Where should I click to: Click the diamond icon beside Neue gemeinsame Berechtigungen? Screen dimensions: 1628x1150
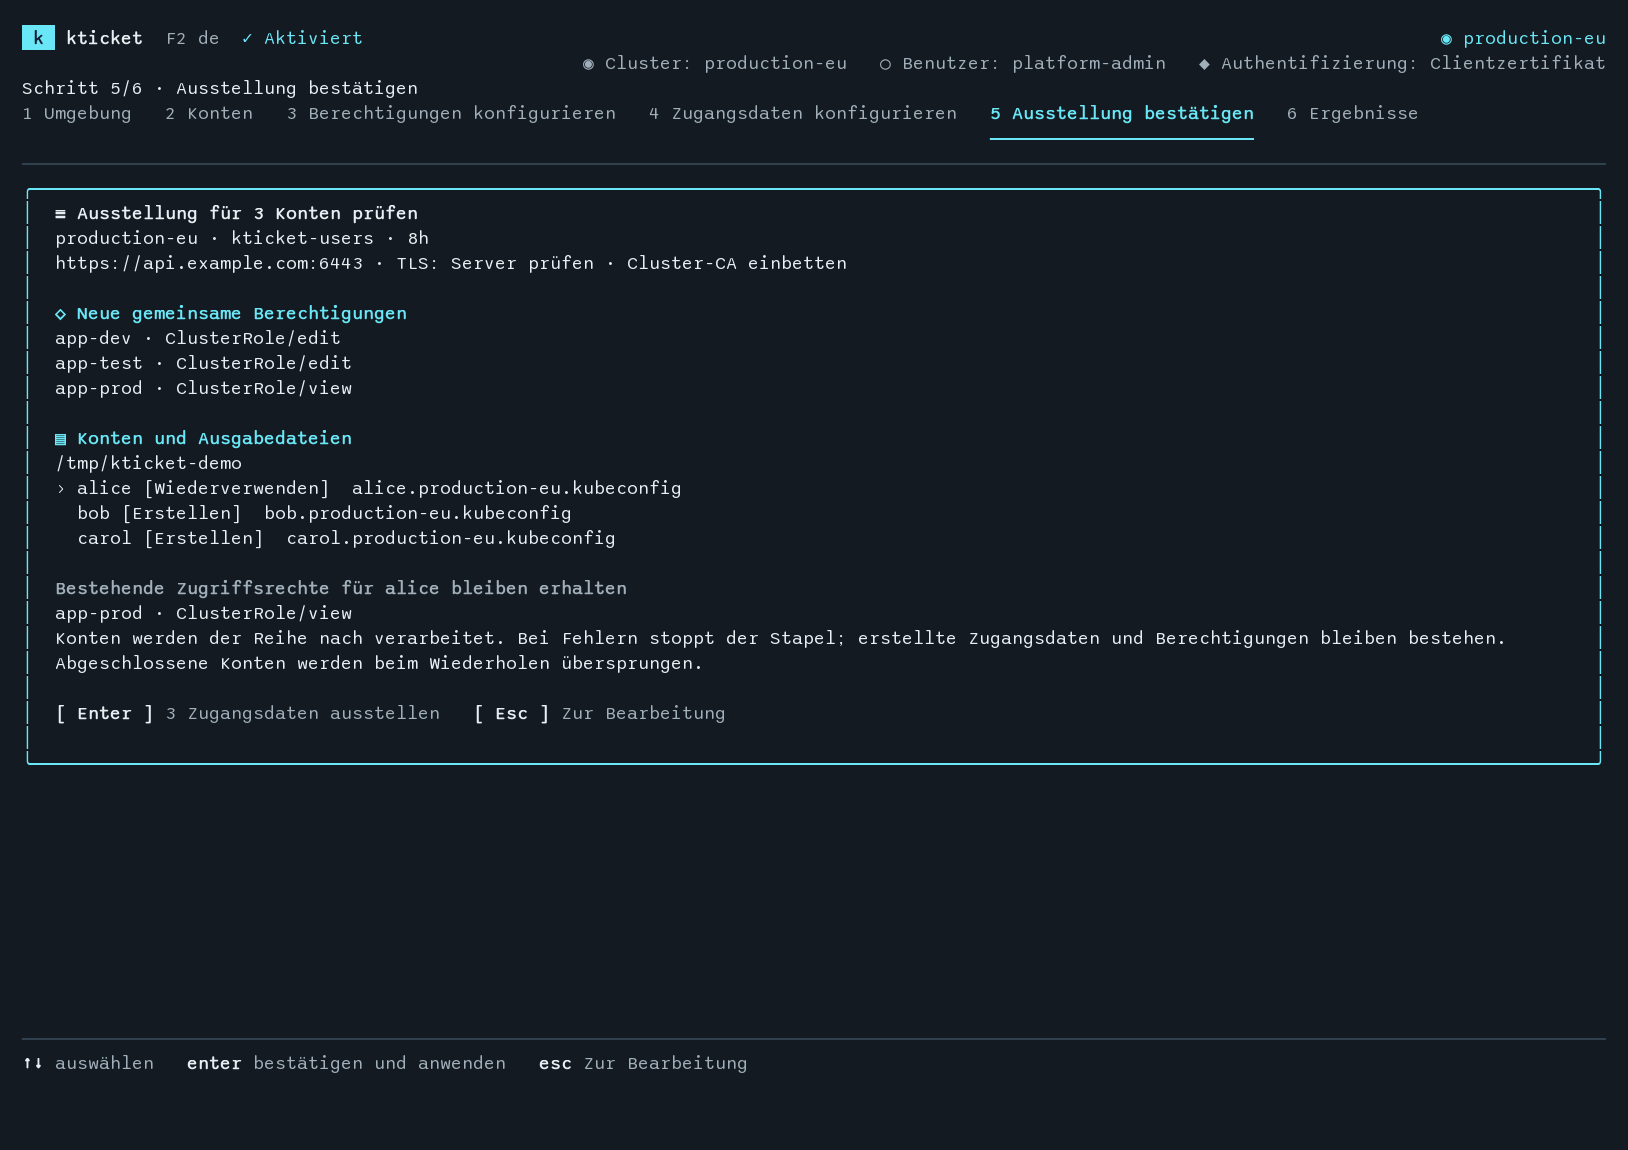60,313
